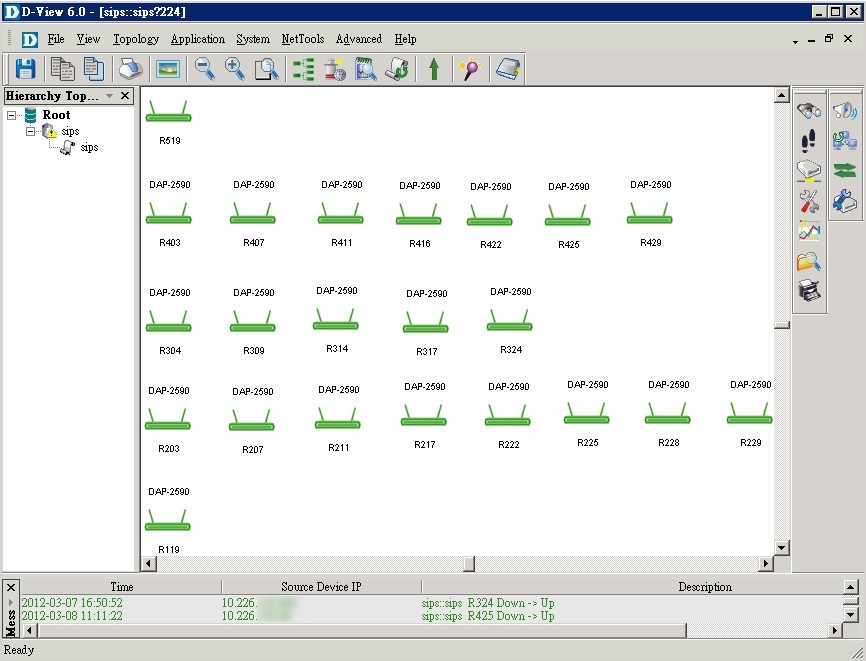The width and height of the screenshot is (866, 661).
Task: Select the Root item in tree
Action: tap(56, 115)
